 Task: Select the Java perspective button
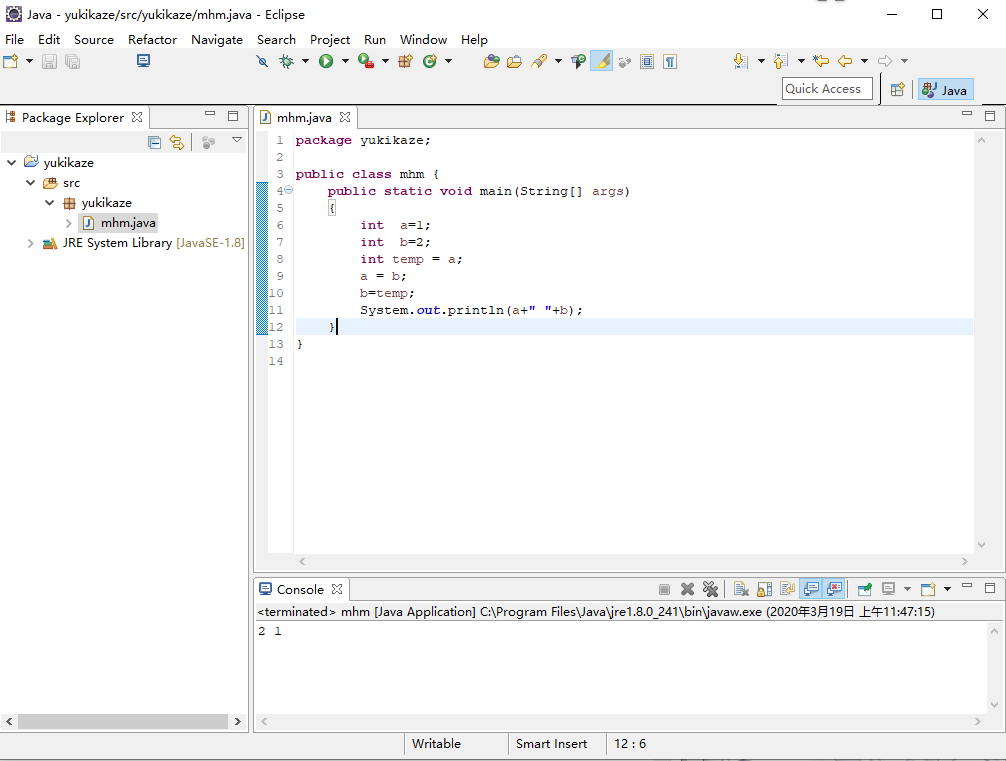point(945,90)
